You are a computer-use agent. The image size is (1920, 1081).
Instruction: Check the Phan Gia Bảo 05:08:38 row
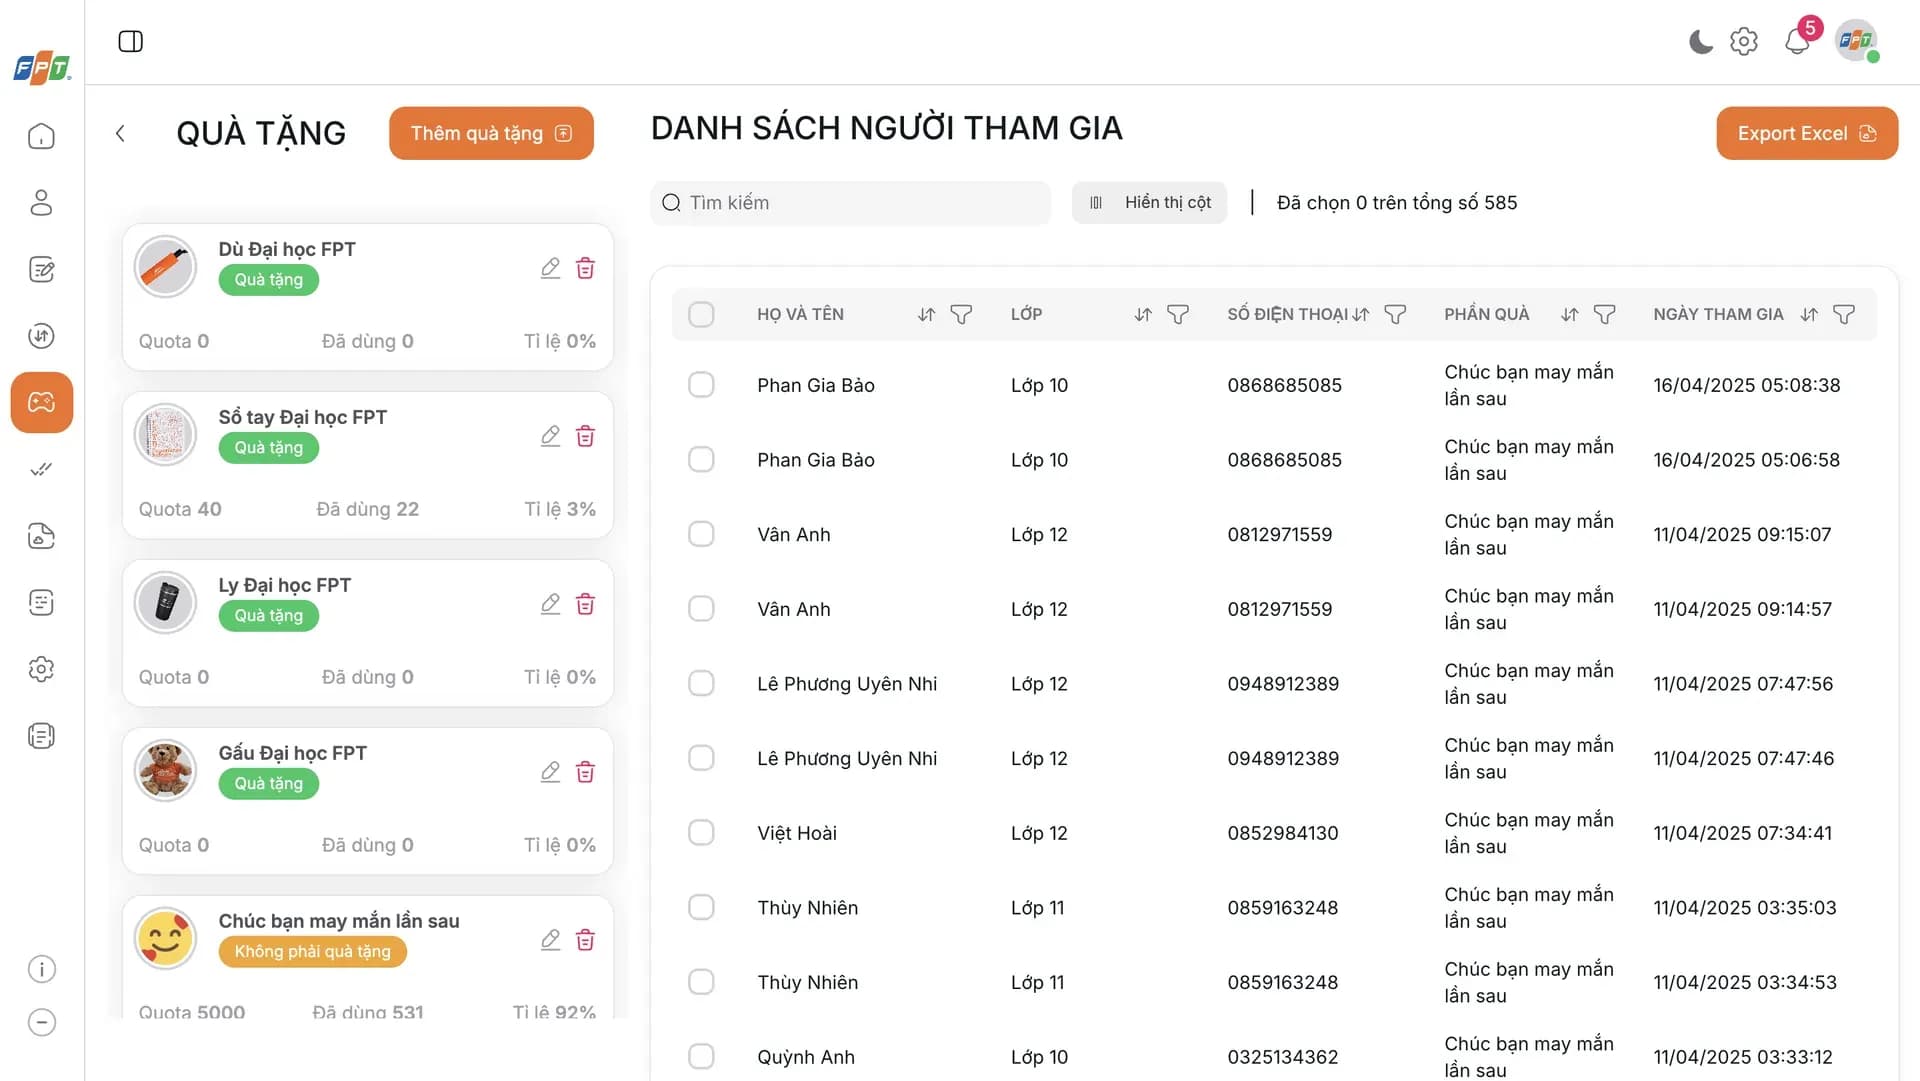tap(701, 385)
